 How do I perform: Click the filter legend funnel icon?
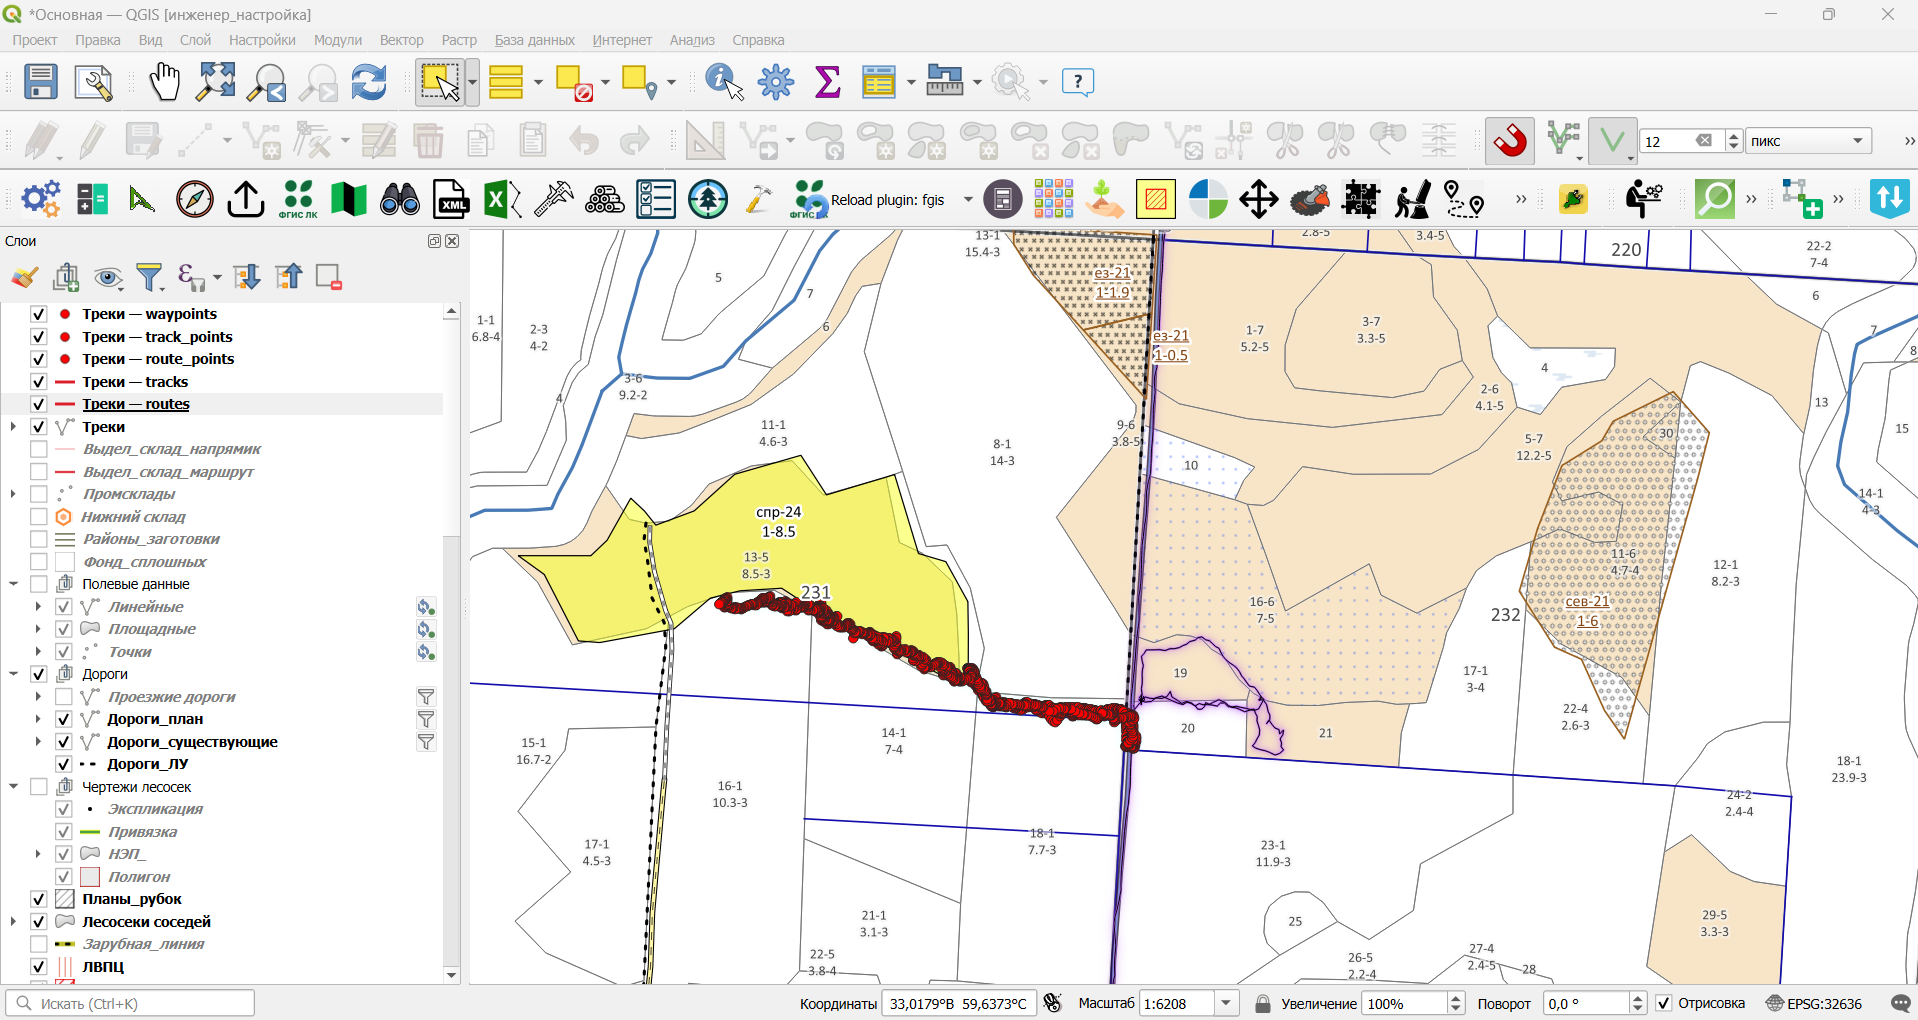(x=150, y=277)
